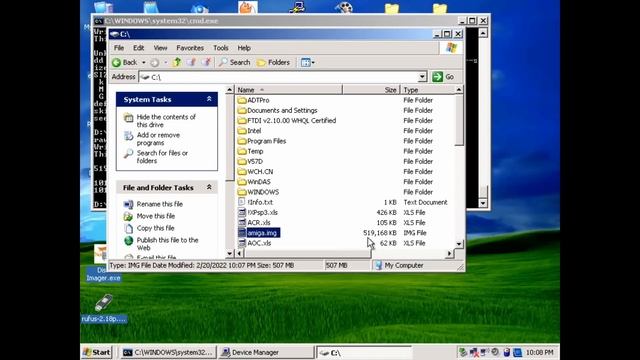Open the Search pane

point(234,62)
